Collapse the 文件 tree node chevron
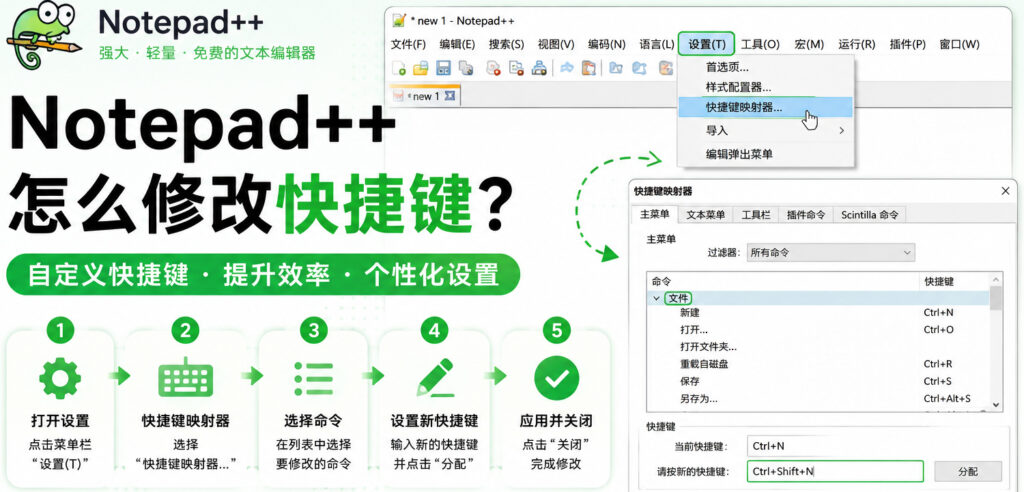Image resolution: width=1024 pixels, height=492 pixels. point(656,298)
